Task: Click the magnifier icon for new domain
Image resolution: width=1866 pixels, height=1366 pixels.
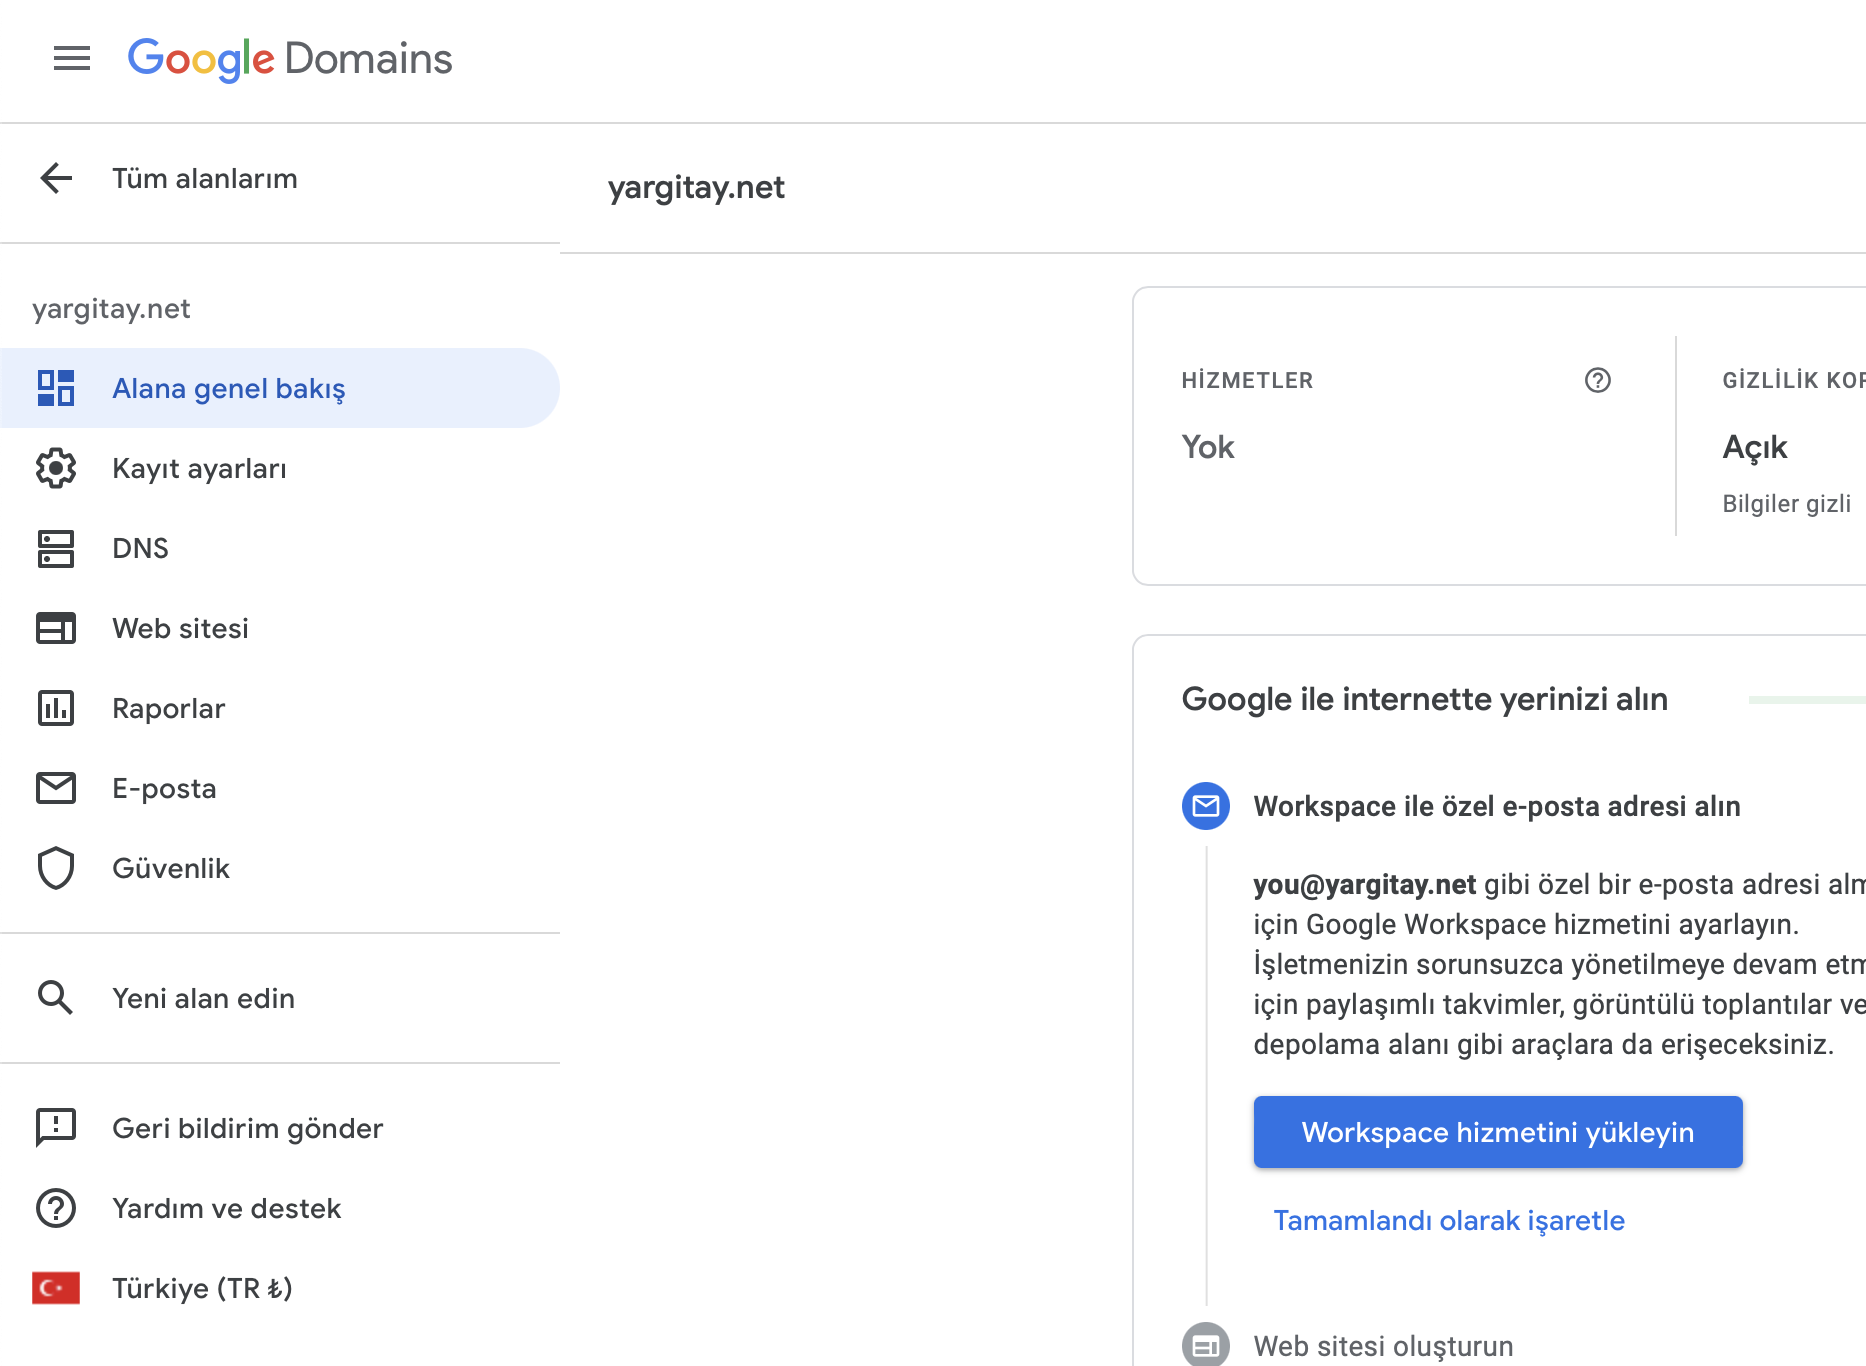Action: tap(55, 998)
